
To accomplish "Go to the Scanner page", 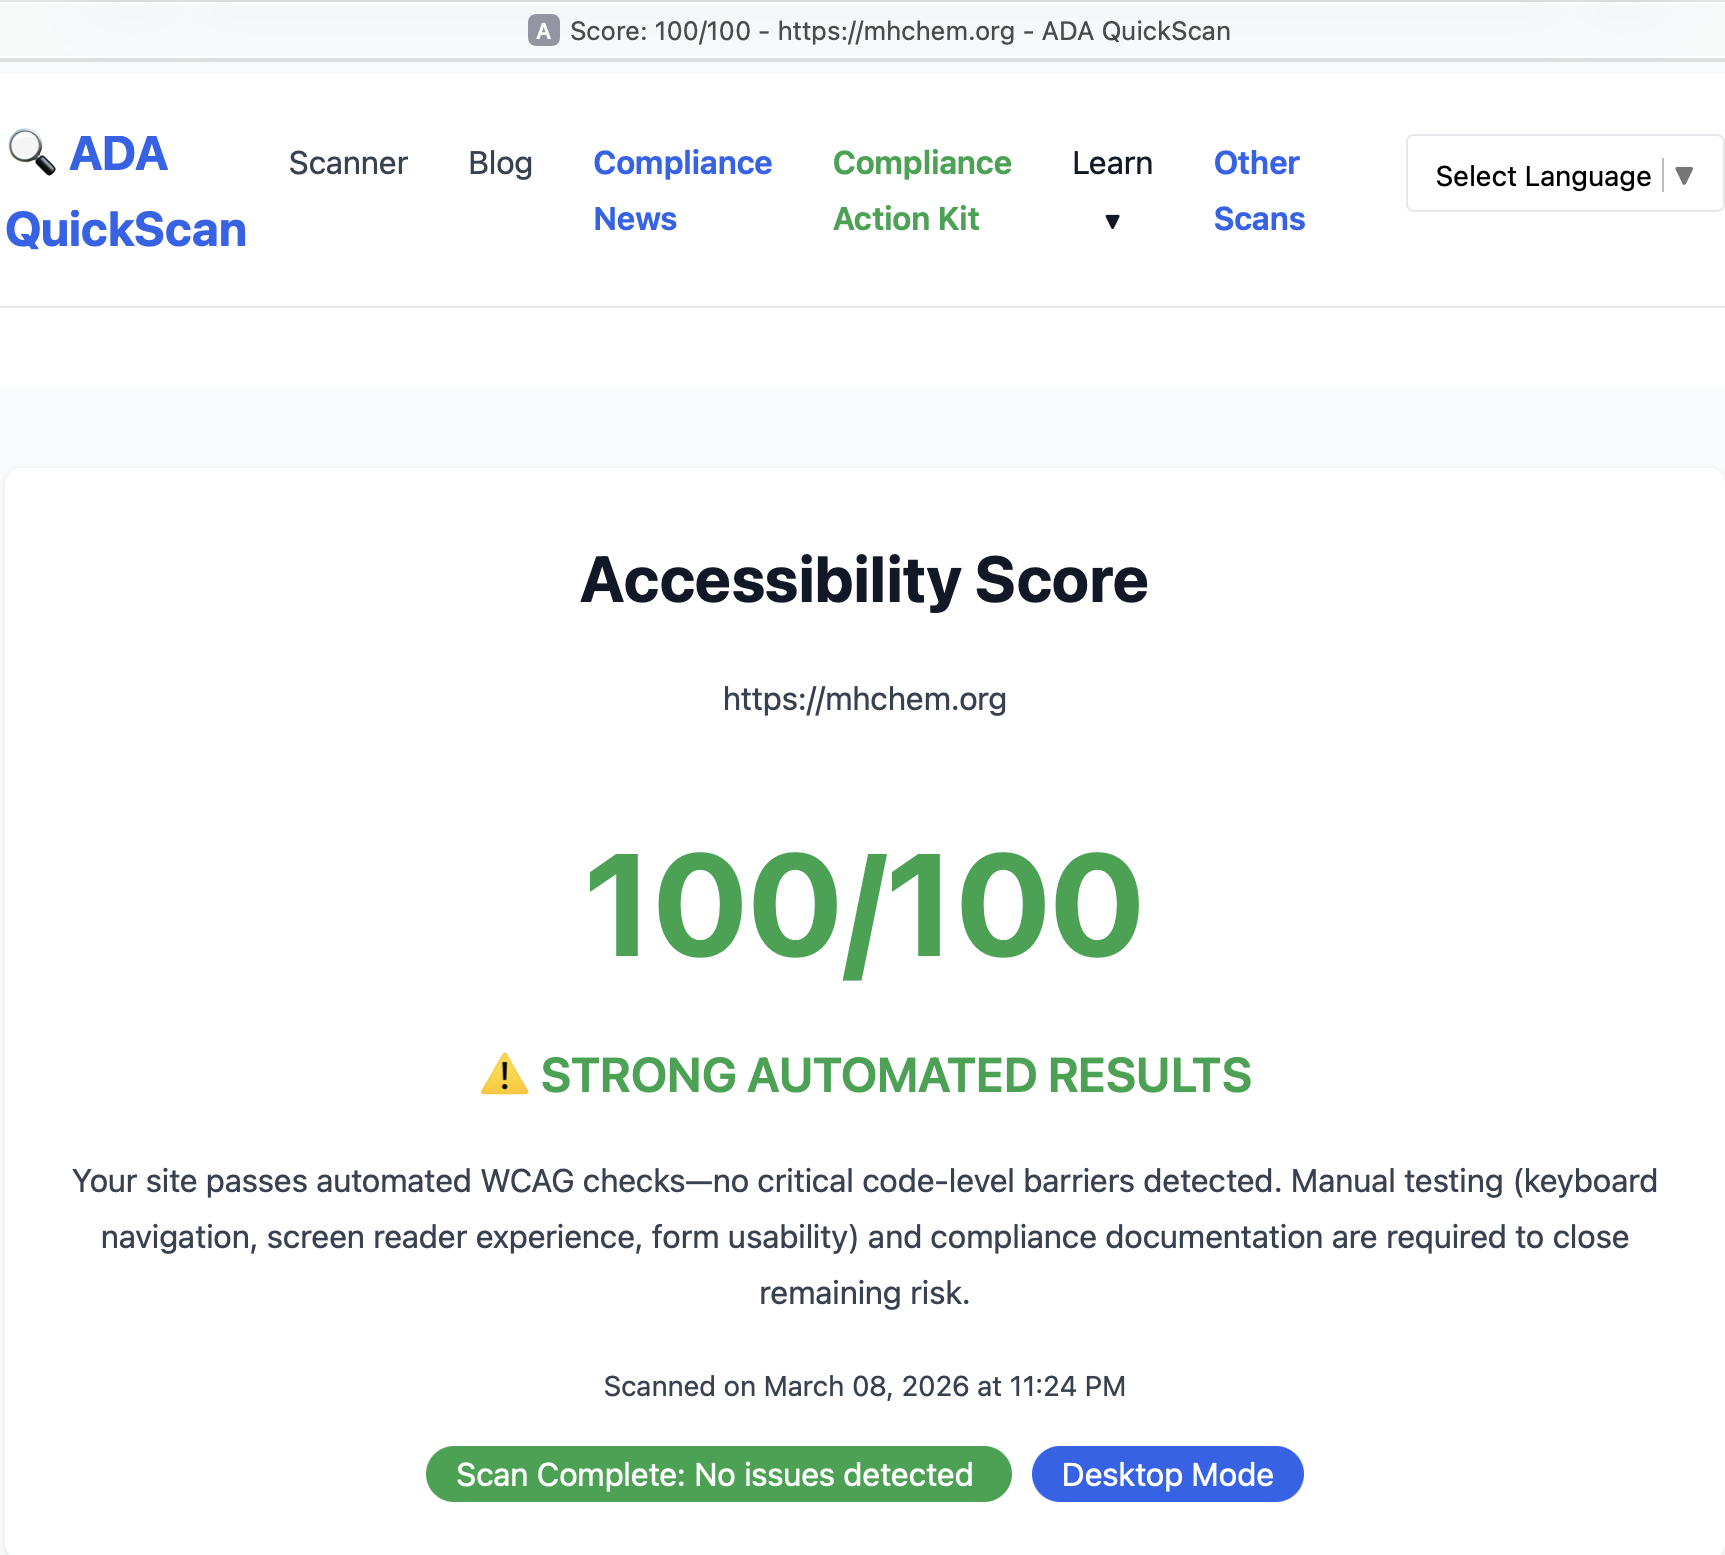I will 348,163.
